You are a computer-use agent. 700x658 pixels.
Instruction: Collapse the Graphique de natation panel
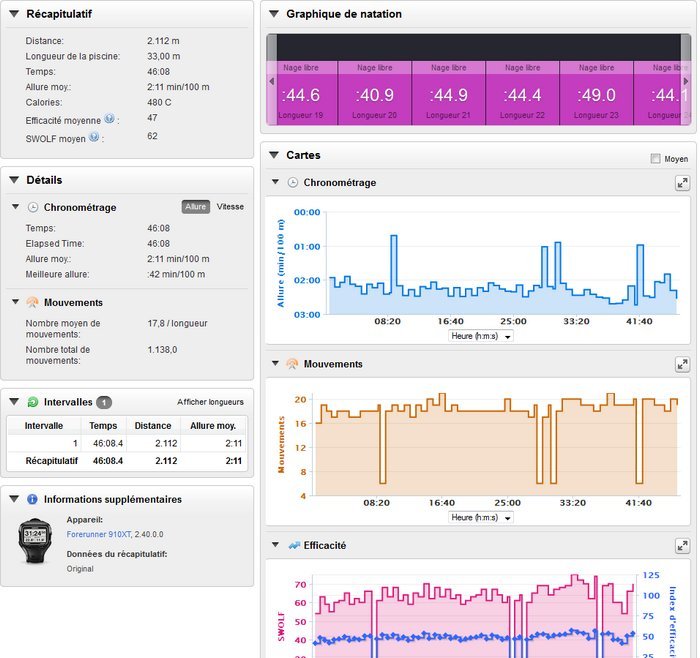[x=274, y=14]
